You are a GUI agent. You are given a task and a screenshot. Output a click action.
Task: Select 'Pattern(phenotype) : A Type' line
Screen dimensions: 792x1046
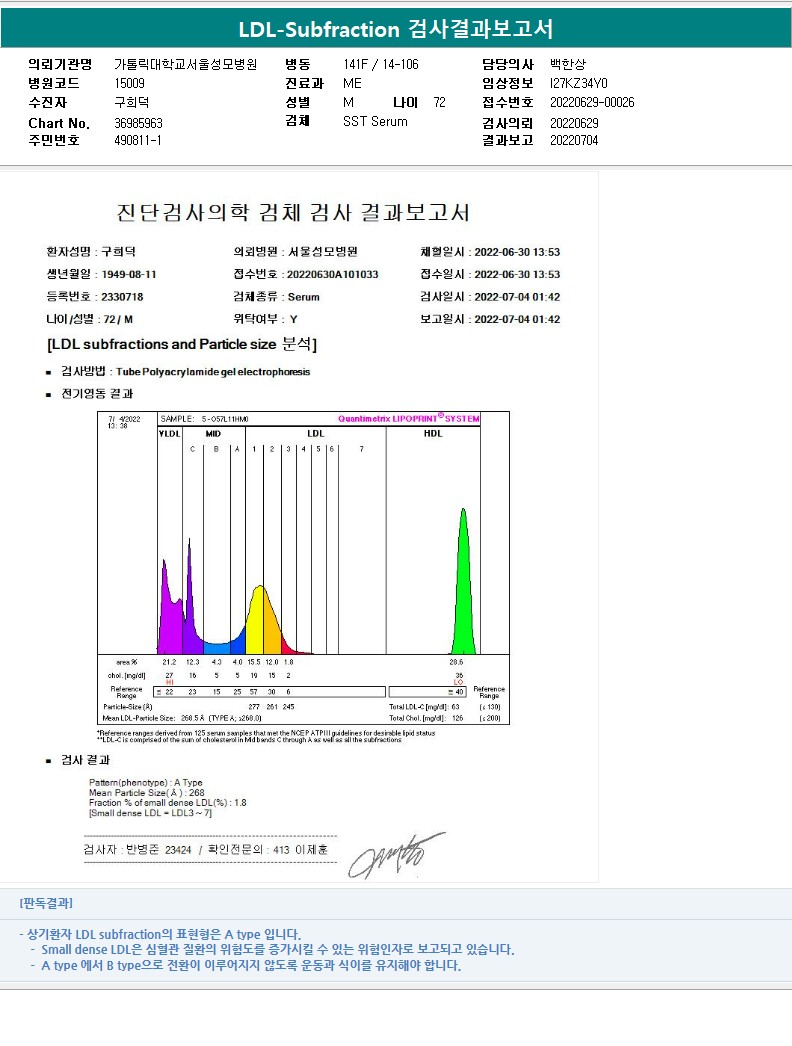tap(145, 782)
